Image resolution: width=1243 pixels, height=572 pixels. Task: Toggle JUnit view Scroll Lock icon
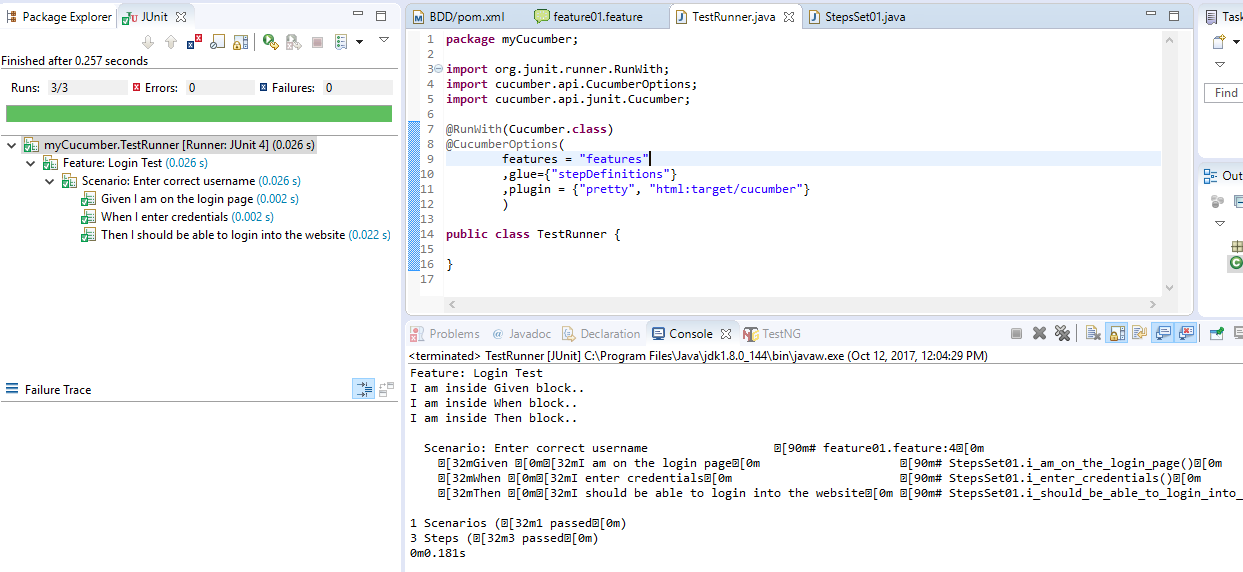[240, 42]
